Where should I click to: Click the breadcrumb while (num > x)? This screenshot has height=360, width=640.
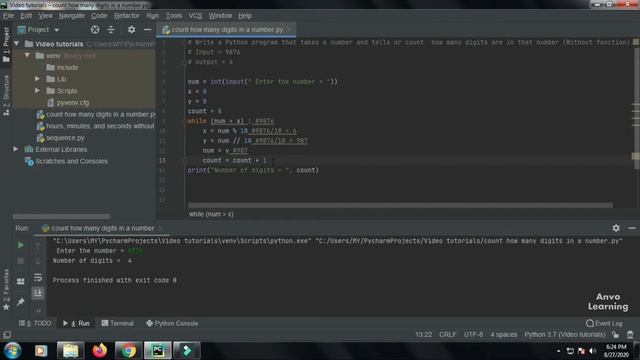[211, 214]
